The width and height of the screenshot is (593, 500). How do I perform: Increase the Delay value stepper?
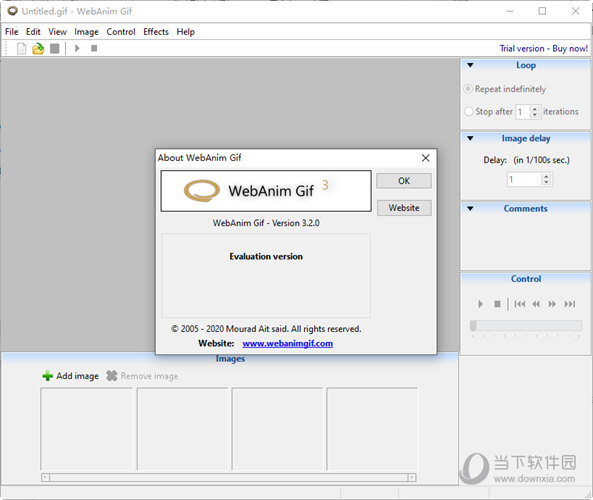pyautogui.click(x=546, y=177)
